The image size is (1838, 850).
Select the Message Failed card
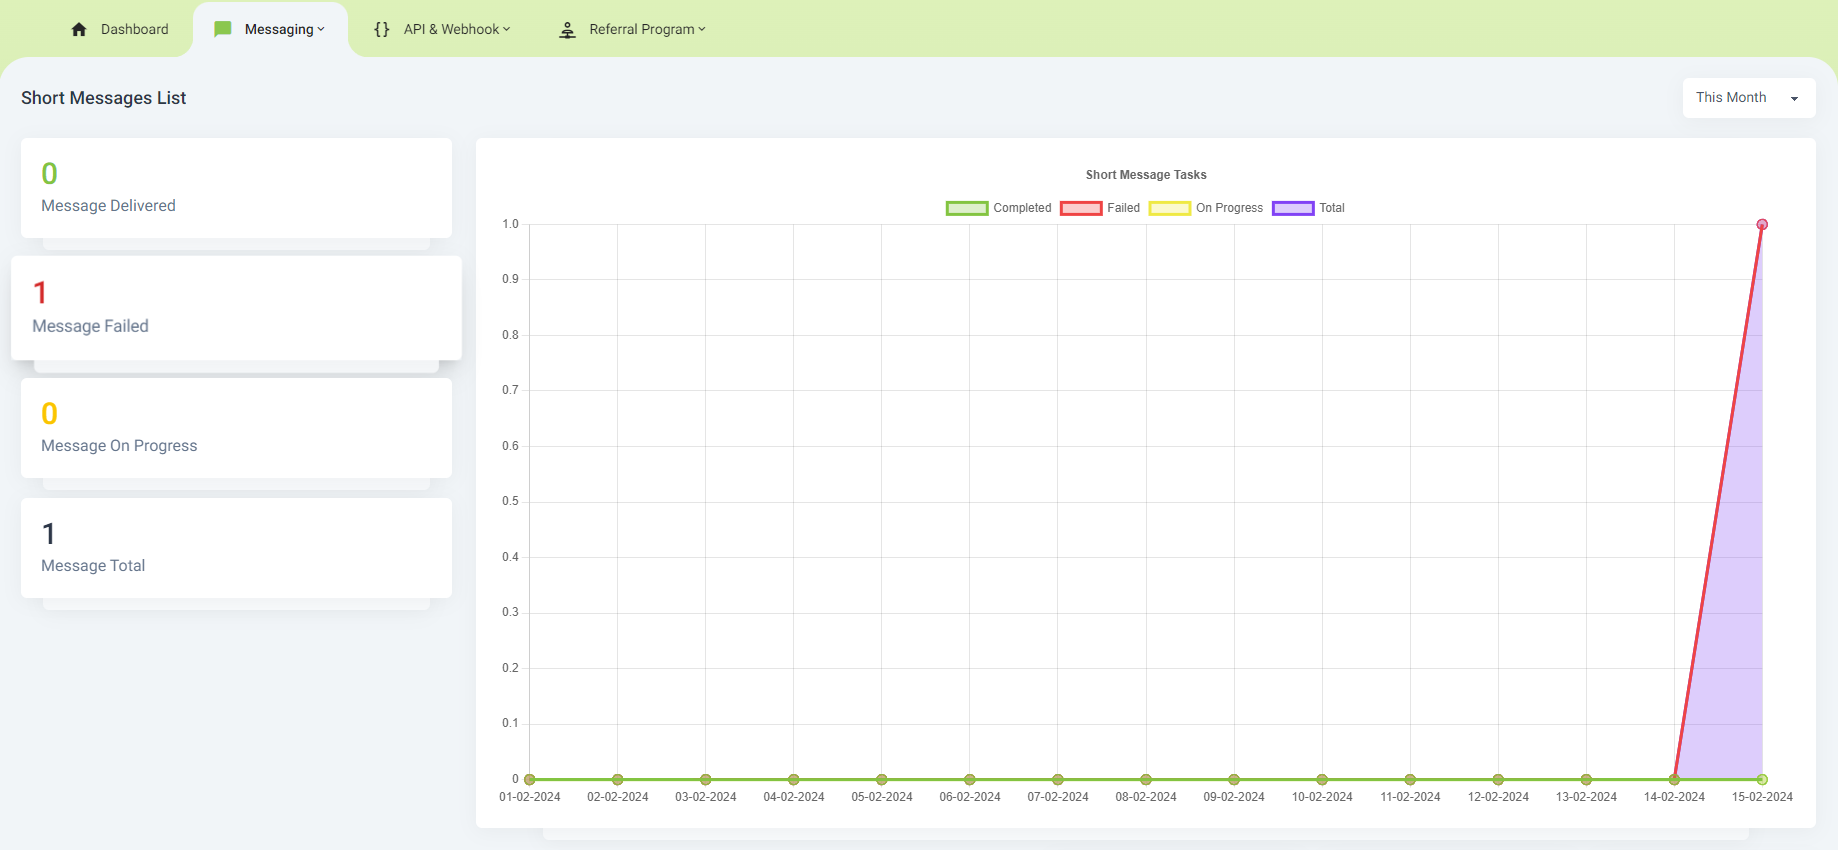click(236, 308)
